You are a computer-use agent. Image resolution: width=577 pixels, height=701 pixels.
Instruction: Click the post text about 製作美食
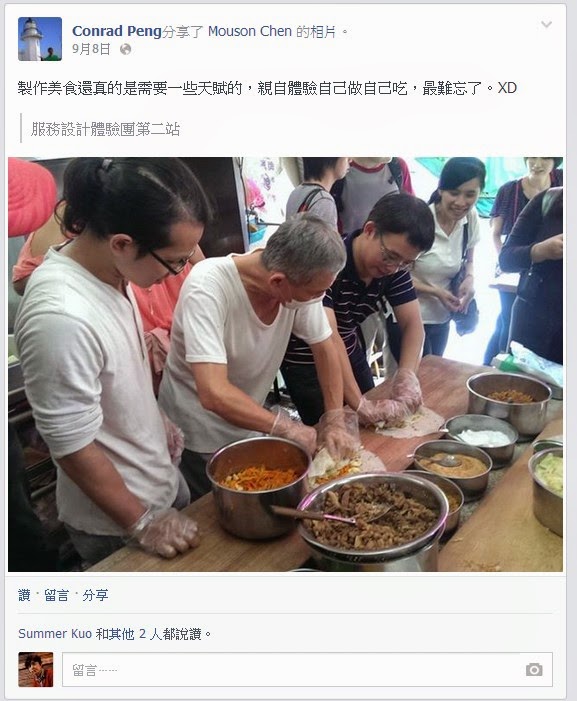(267, 88)
